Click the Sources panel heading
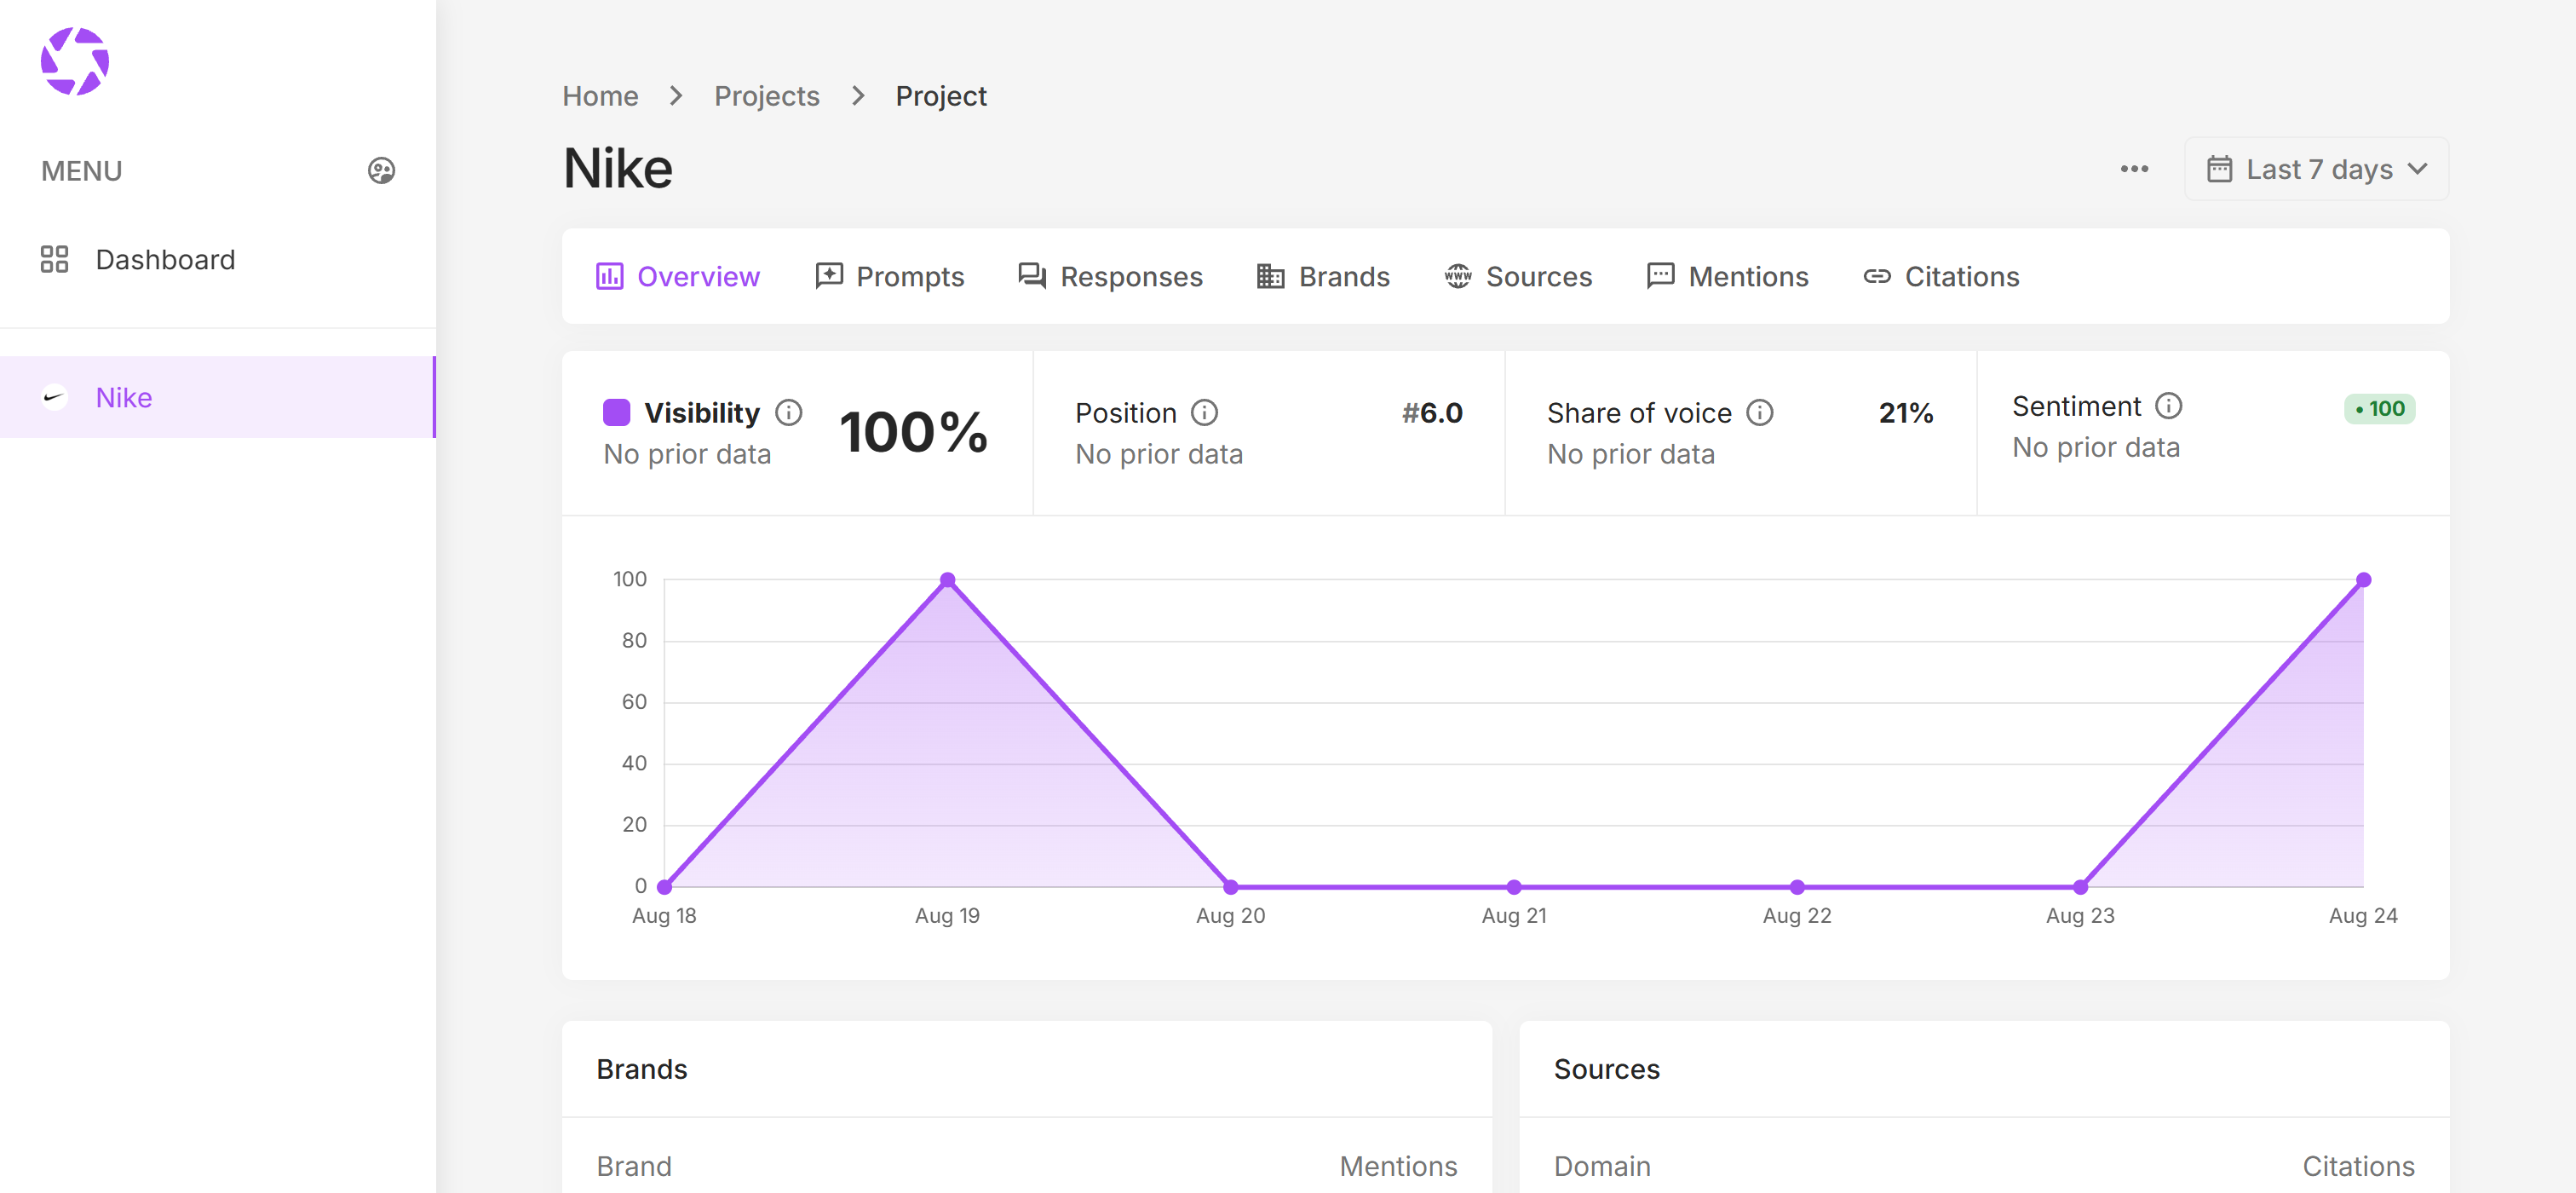 (x=1607, y=1069)
